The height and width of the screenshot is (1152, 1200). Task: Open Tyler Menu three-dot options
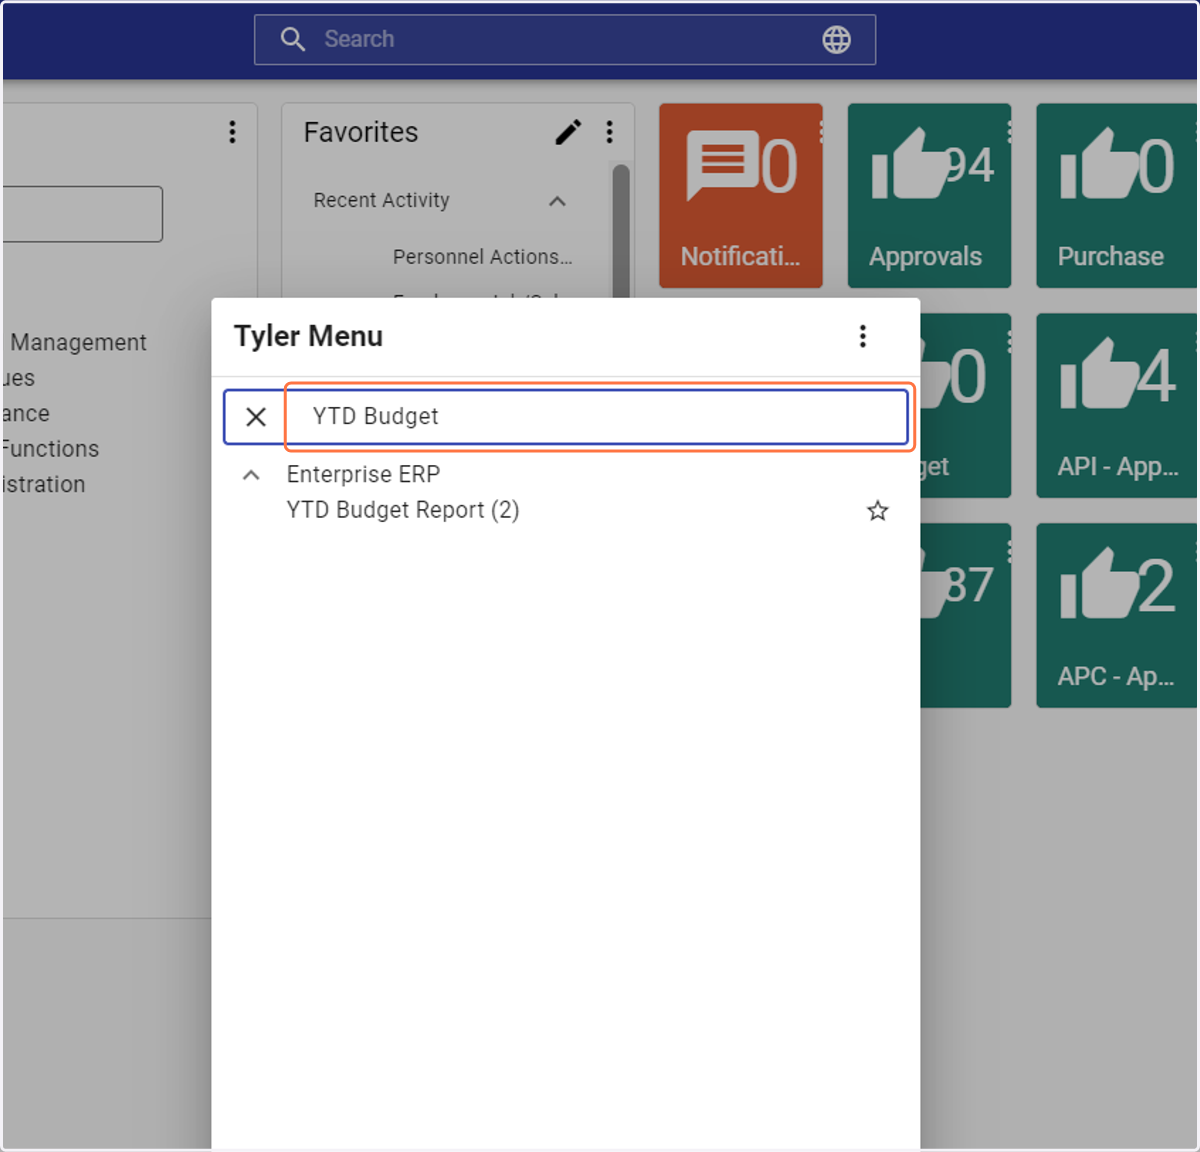862,336
